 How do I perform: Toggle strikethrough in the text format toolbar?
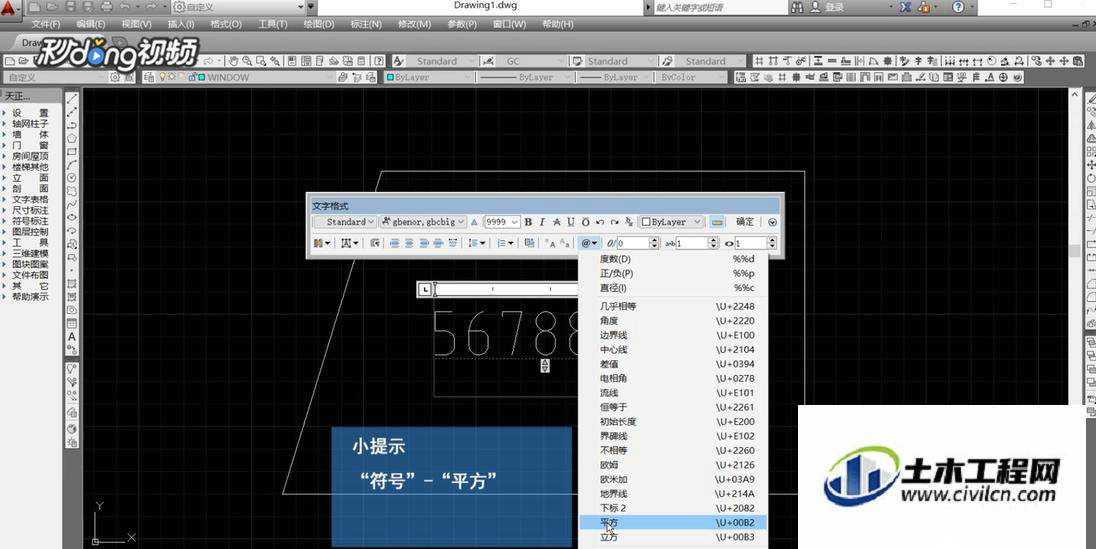coord(556,222)
